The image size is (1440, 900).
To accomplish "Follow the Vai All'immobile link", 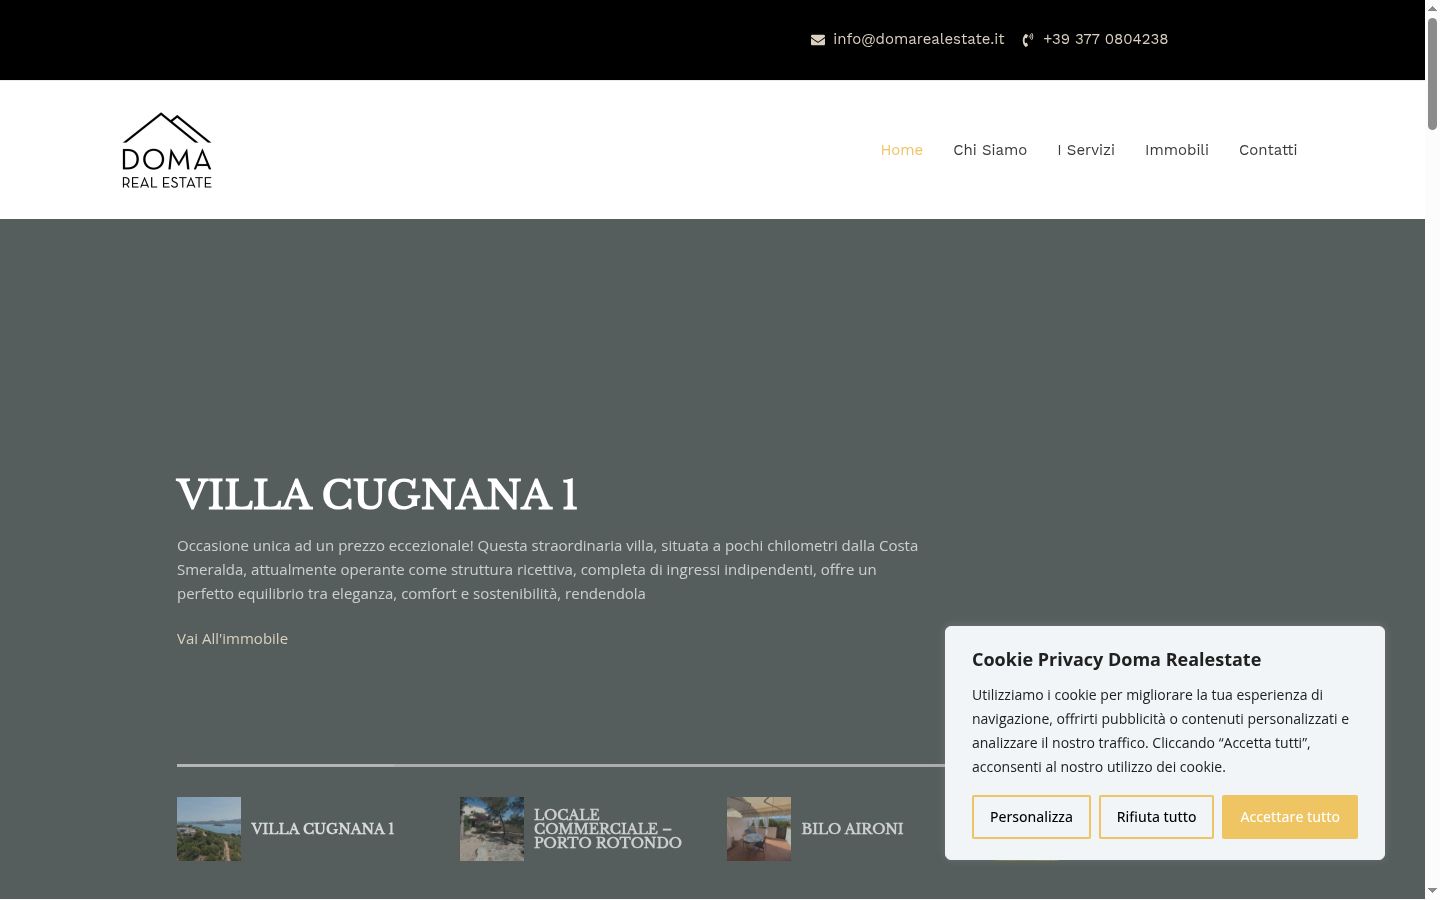I will [x=232, y=639].
